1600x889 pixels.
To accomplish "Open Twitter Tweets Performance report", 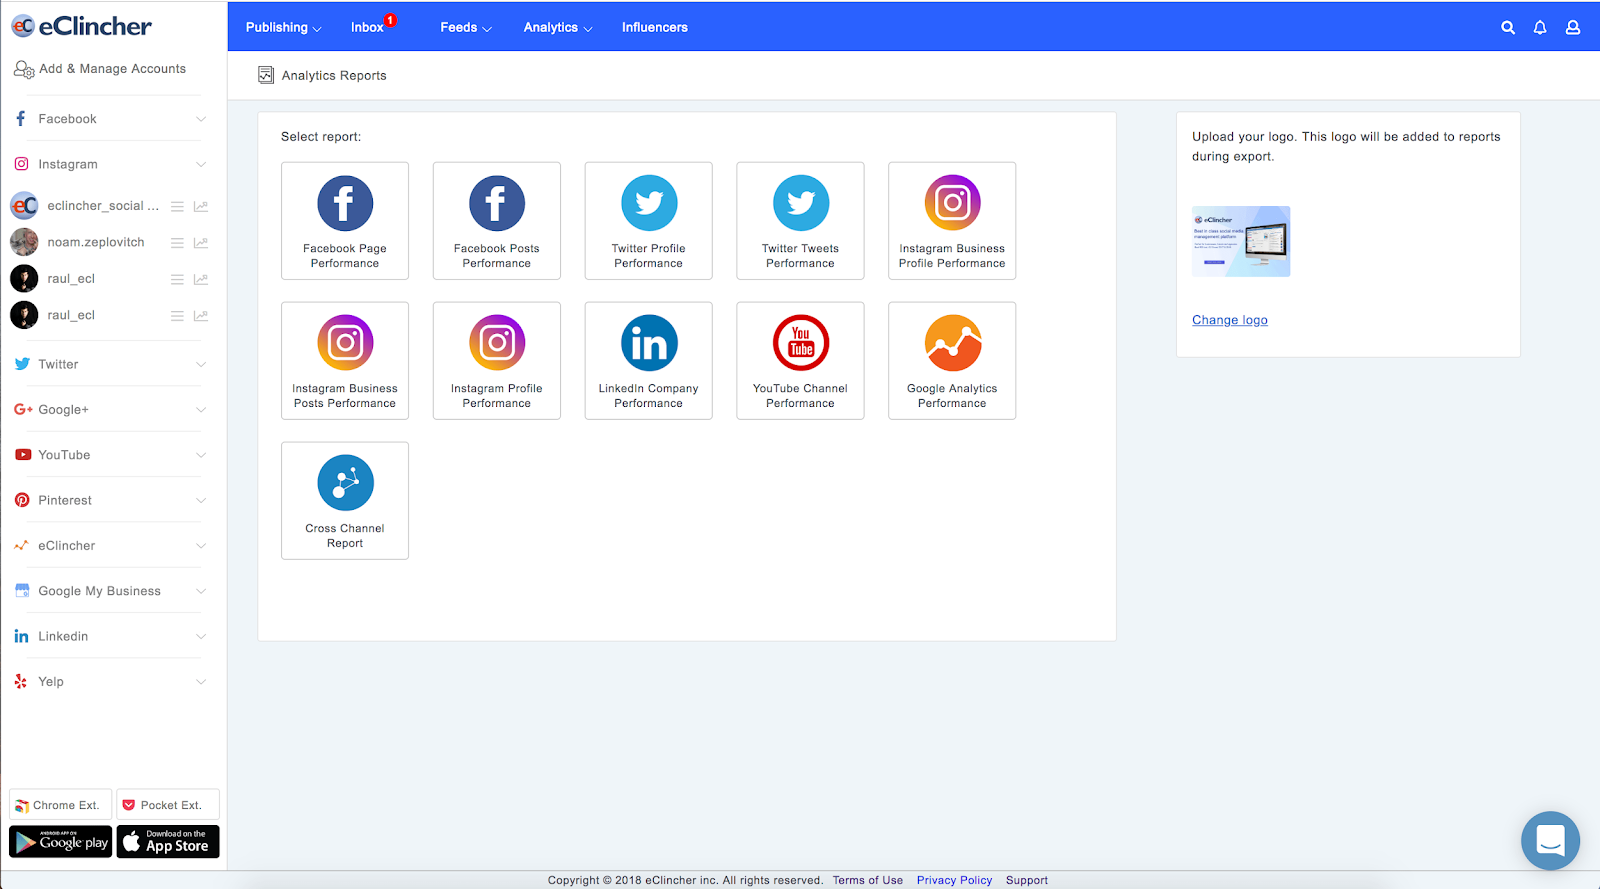I will point(800,221).
